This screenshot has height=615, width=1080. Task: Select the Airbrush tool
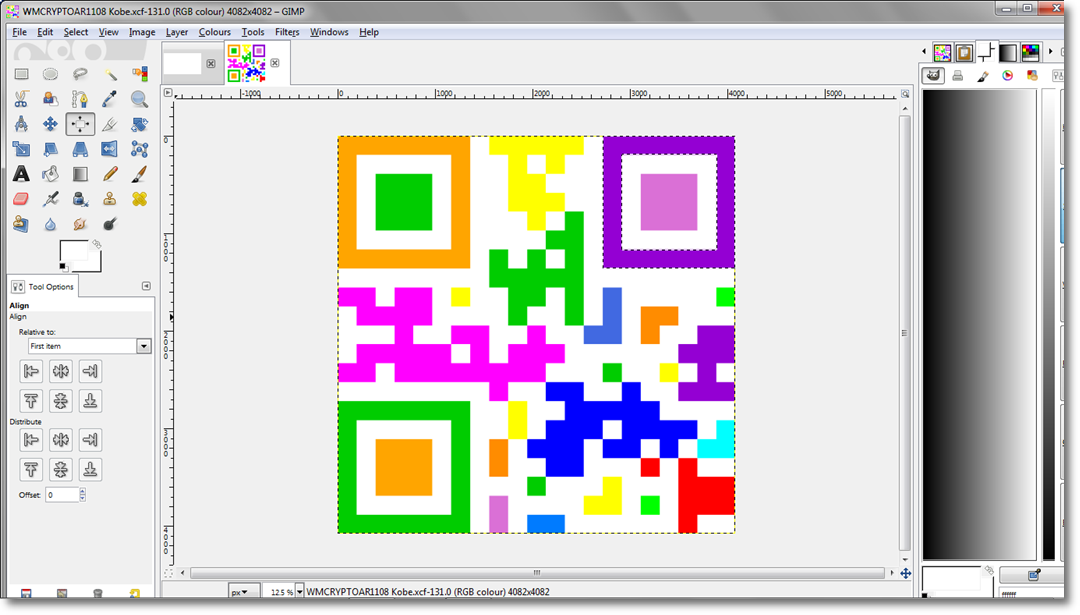point(50,199)
